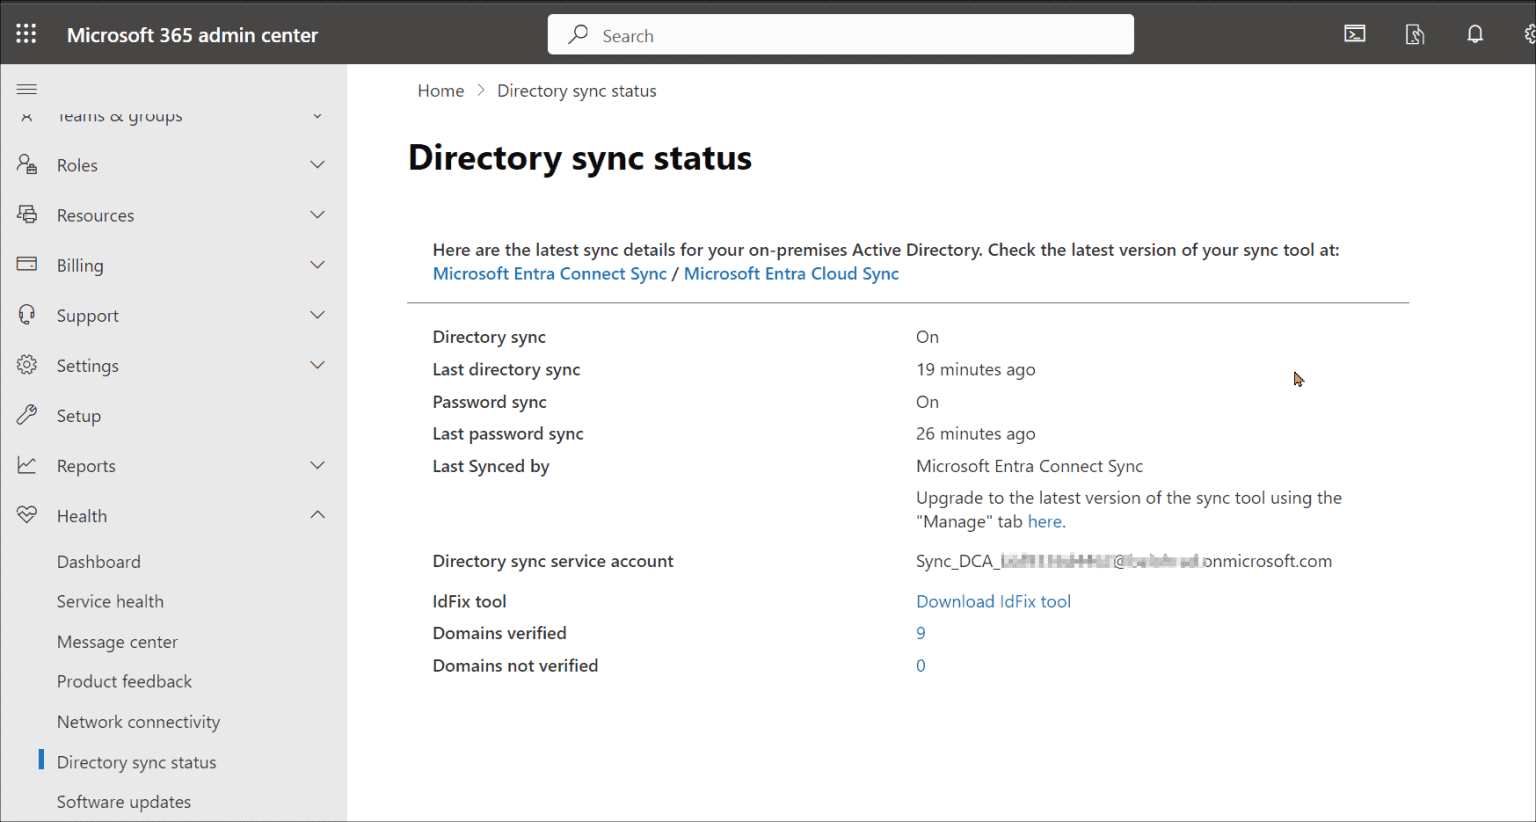Click the notifications bell icon

pyautogui.click(x=1475, y=35)
